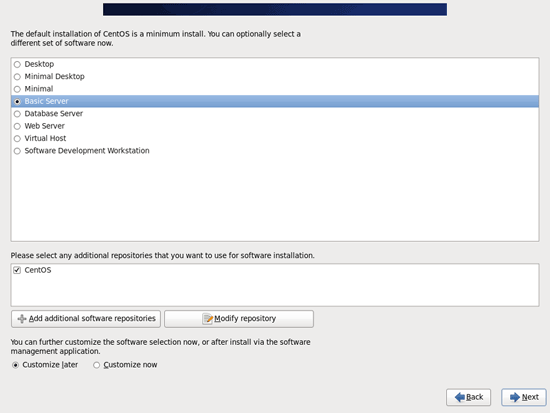
Task: Pick the Web Server option
Action: (17, 126)
